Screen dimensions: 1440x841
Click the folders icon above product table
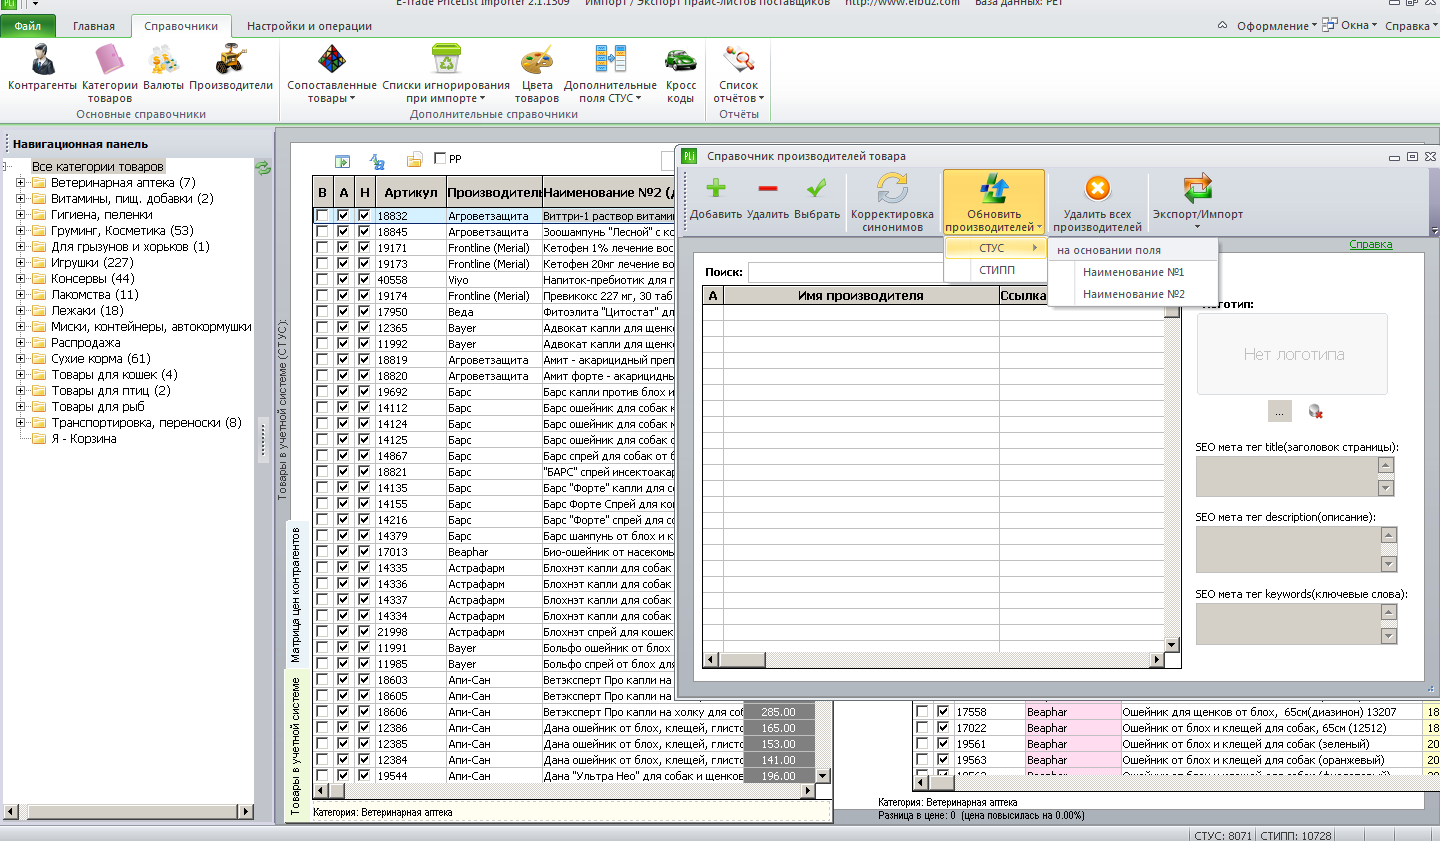414,160
